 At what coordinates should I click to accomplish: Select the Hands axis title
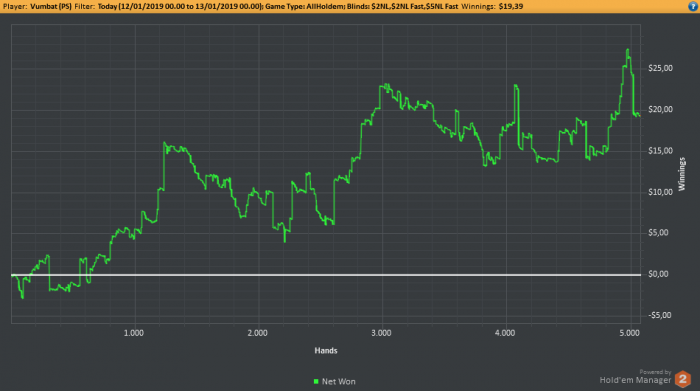(326, 351)
